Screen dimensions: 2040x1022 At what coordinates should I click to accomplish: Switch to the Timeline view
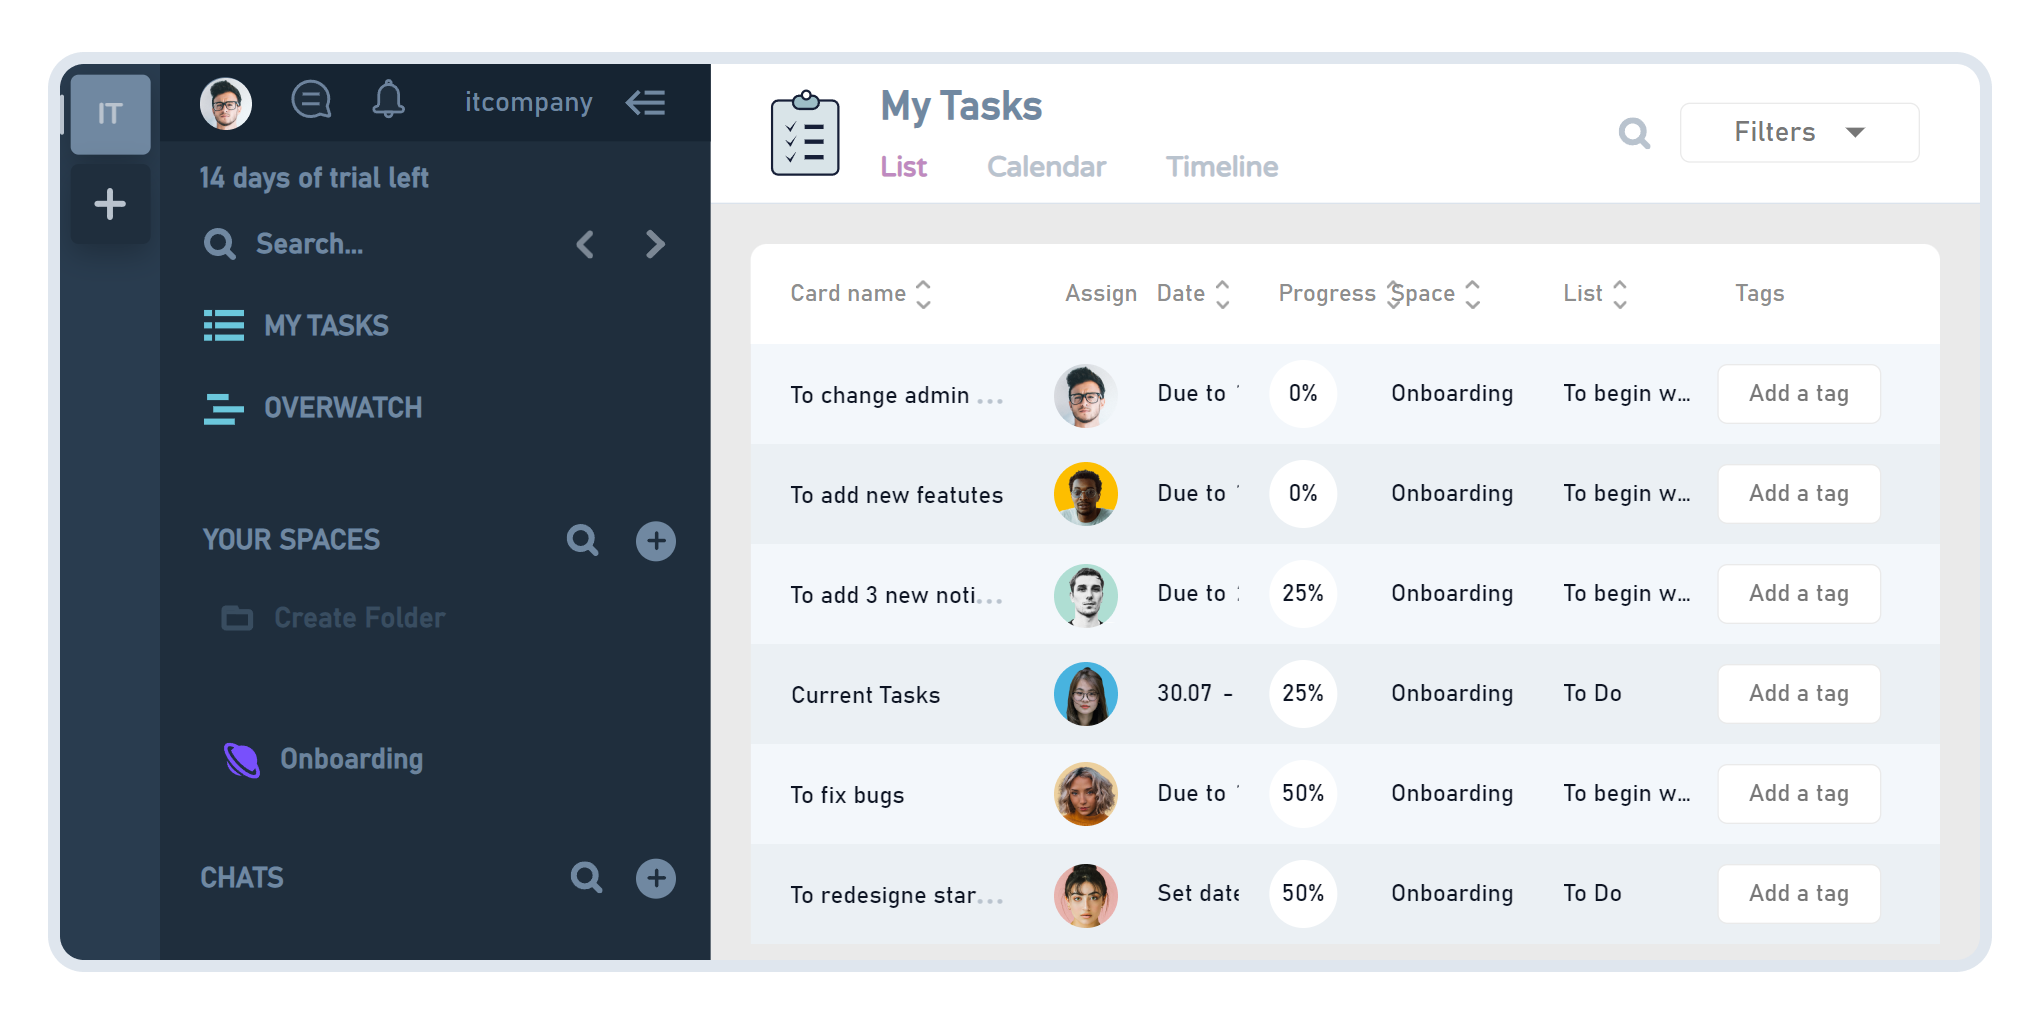[x=1221, y=166]
